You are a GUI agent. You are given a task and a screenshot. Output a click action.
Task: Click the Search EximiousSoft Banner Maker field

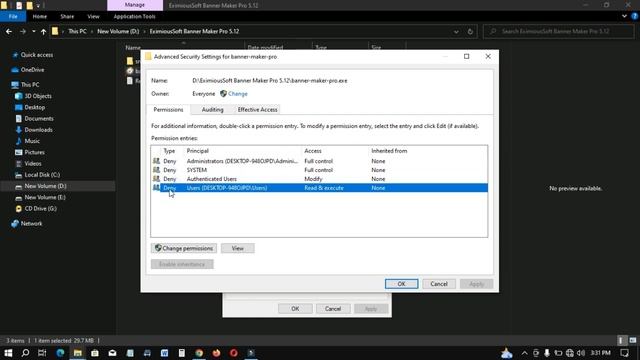click(x=559, y=31)
